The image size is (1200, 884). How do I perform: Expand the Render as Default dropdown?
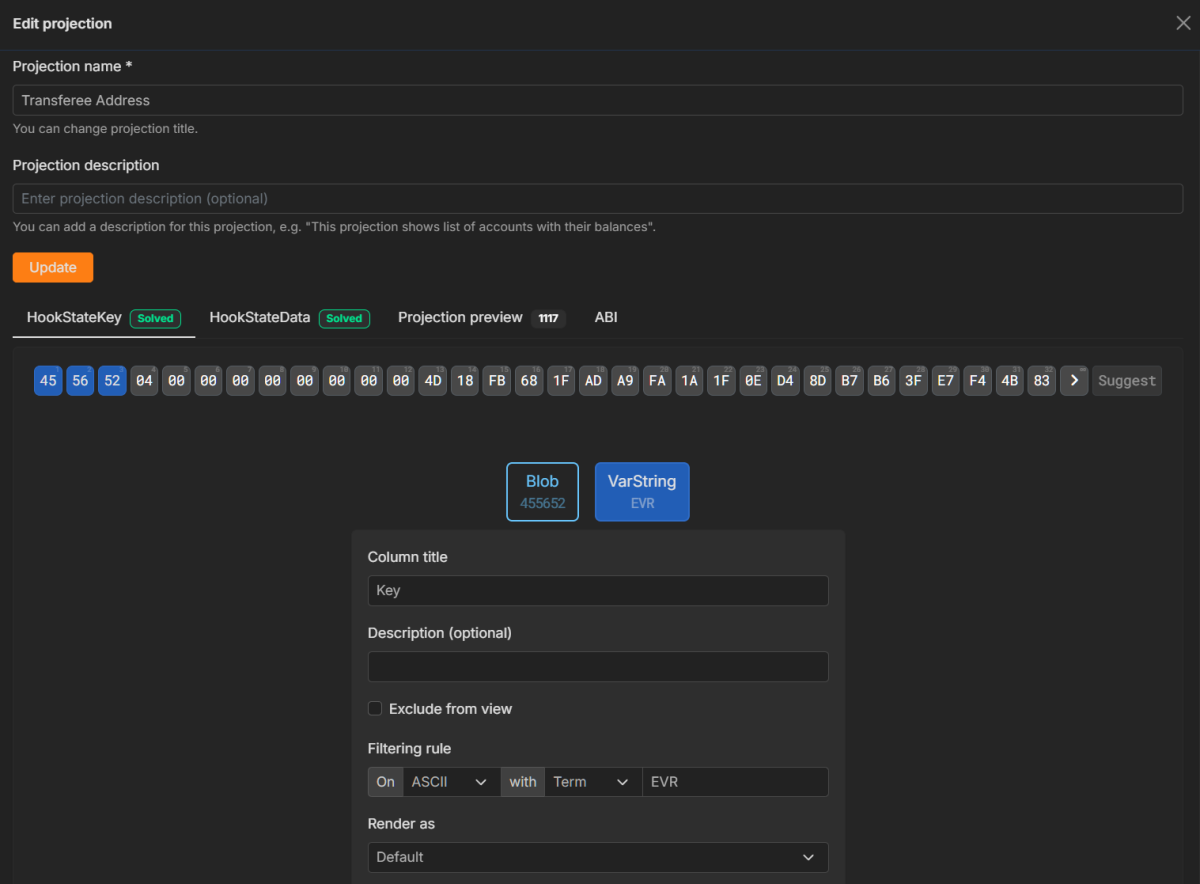[x=598, y=857]
